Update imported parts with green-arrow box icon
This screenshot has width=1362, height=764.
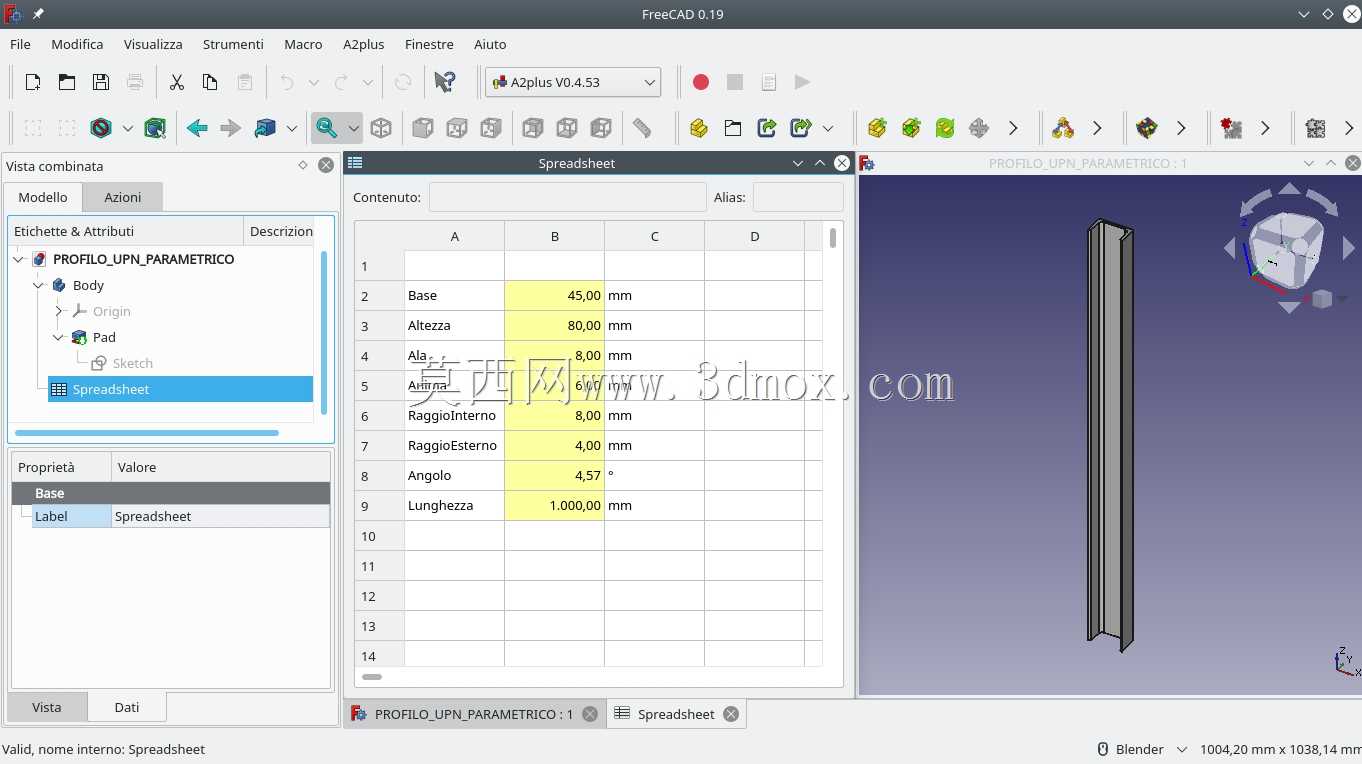[x=767, y=128]
